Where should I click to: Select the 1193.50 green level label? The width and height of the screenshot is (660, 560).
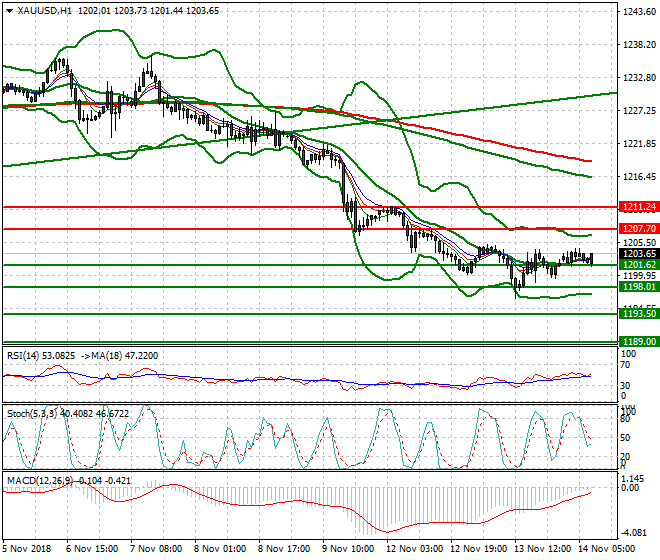coord(639,314)
